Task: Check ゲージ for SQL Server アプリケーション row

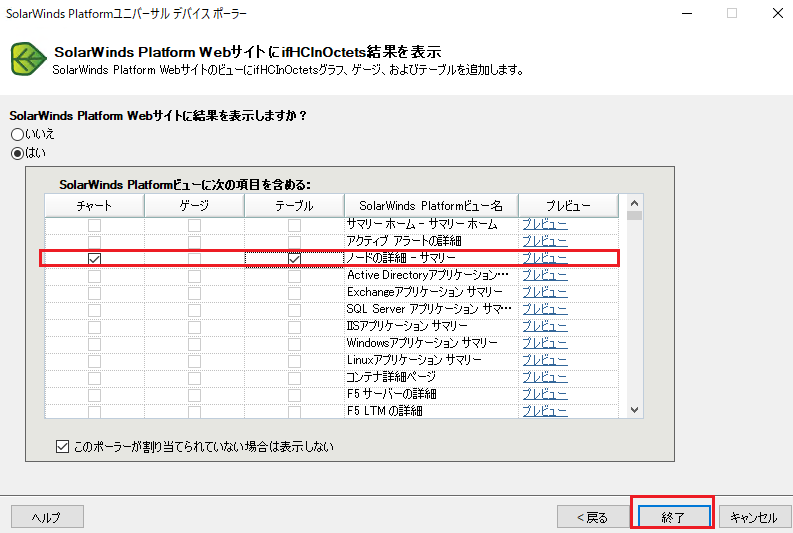Action: click(x=194, y=310)
